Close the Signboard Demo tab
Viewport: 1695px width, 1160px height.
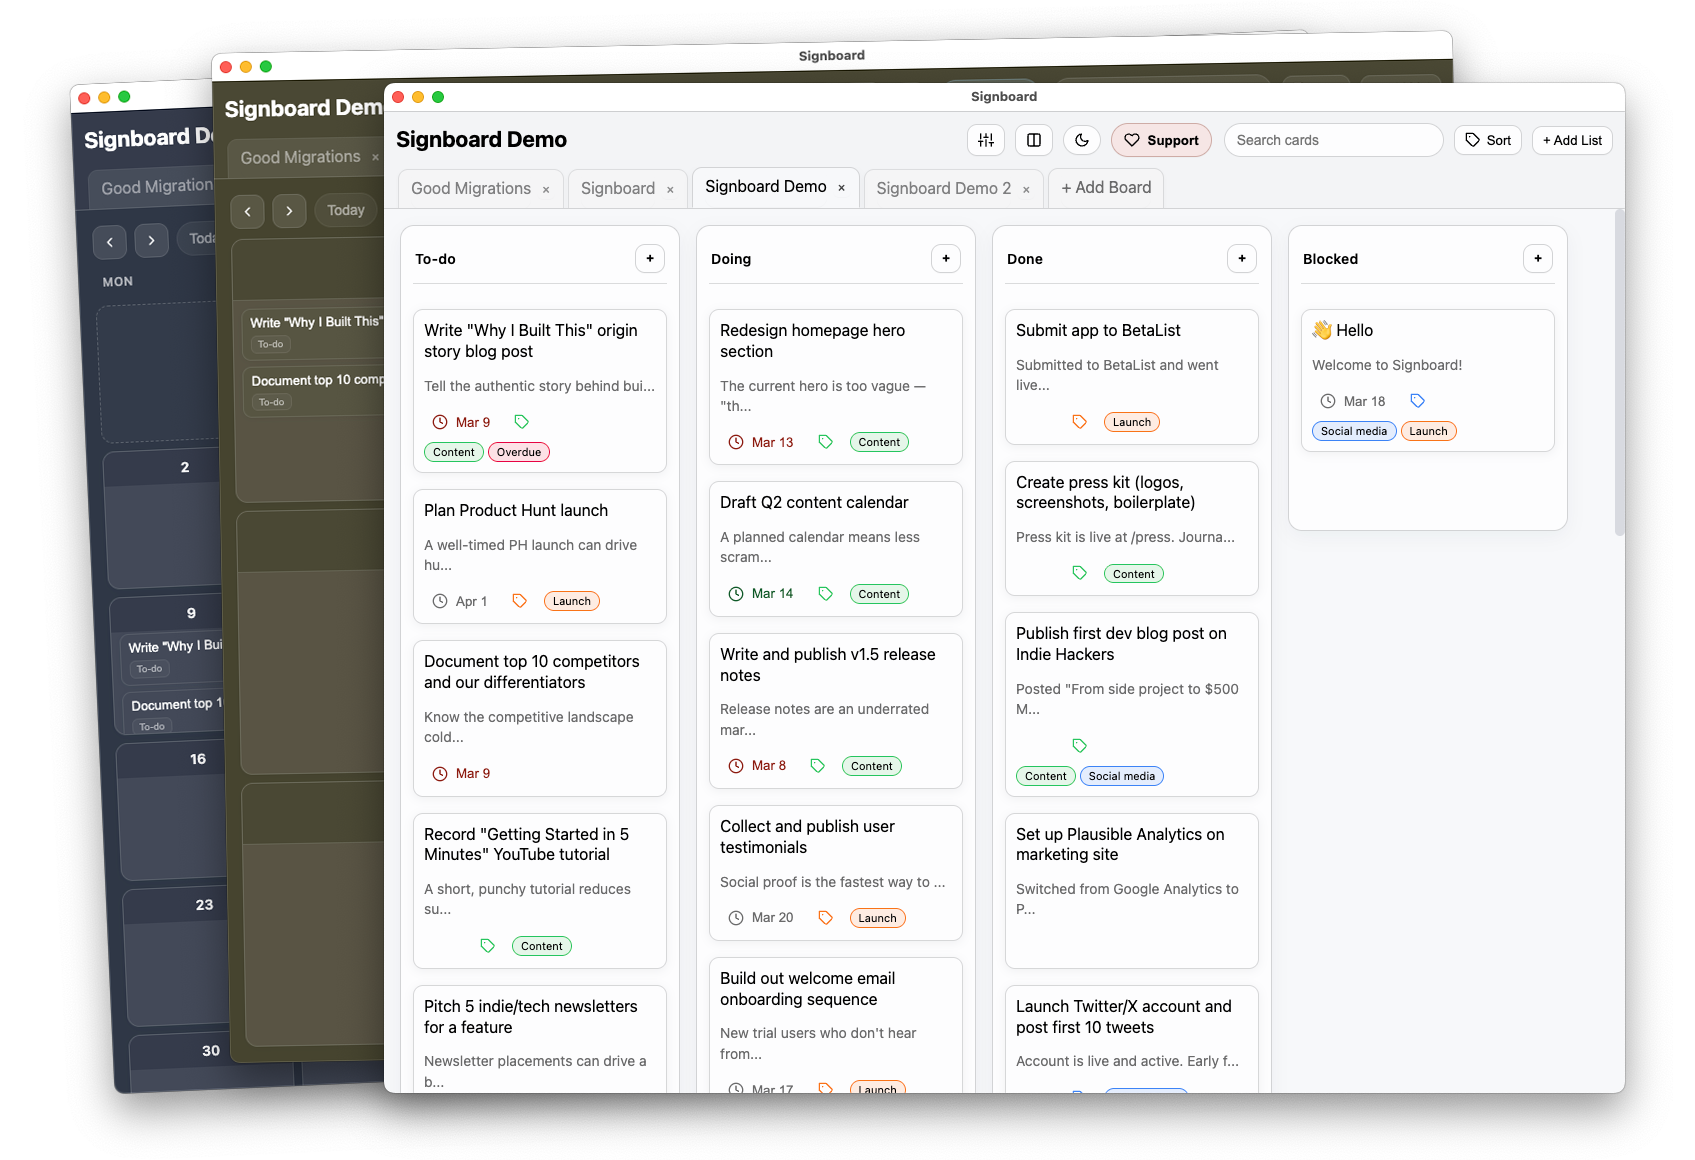tap(842, 188)
